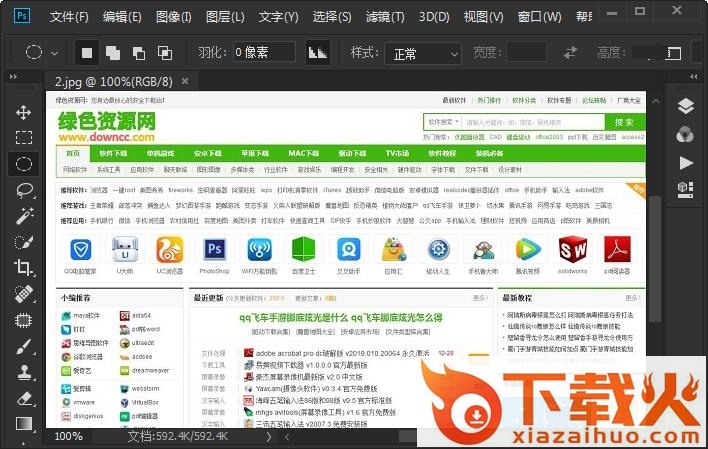Choose Add to selection mode
The height and width of the screenshot is (449, 708).
click(x=113, y=53)
